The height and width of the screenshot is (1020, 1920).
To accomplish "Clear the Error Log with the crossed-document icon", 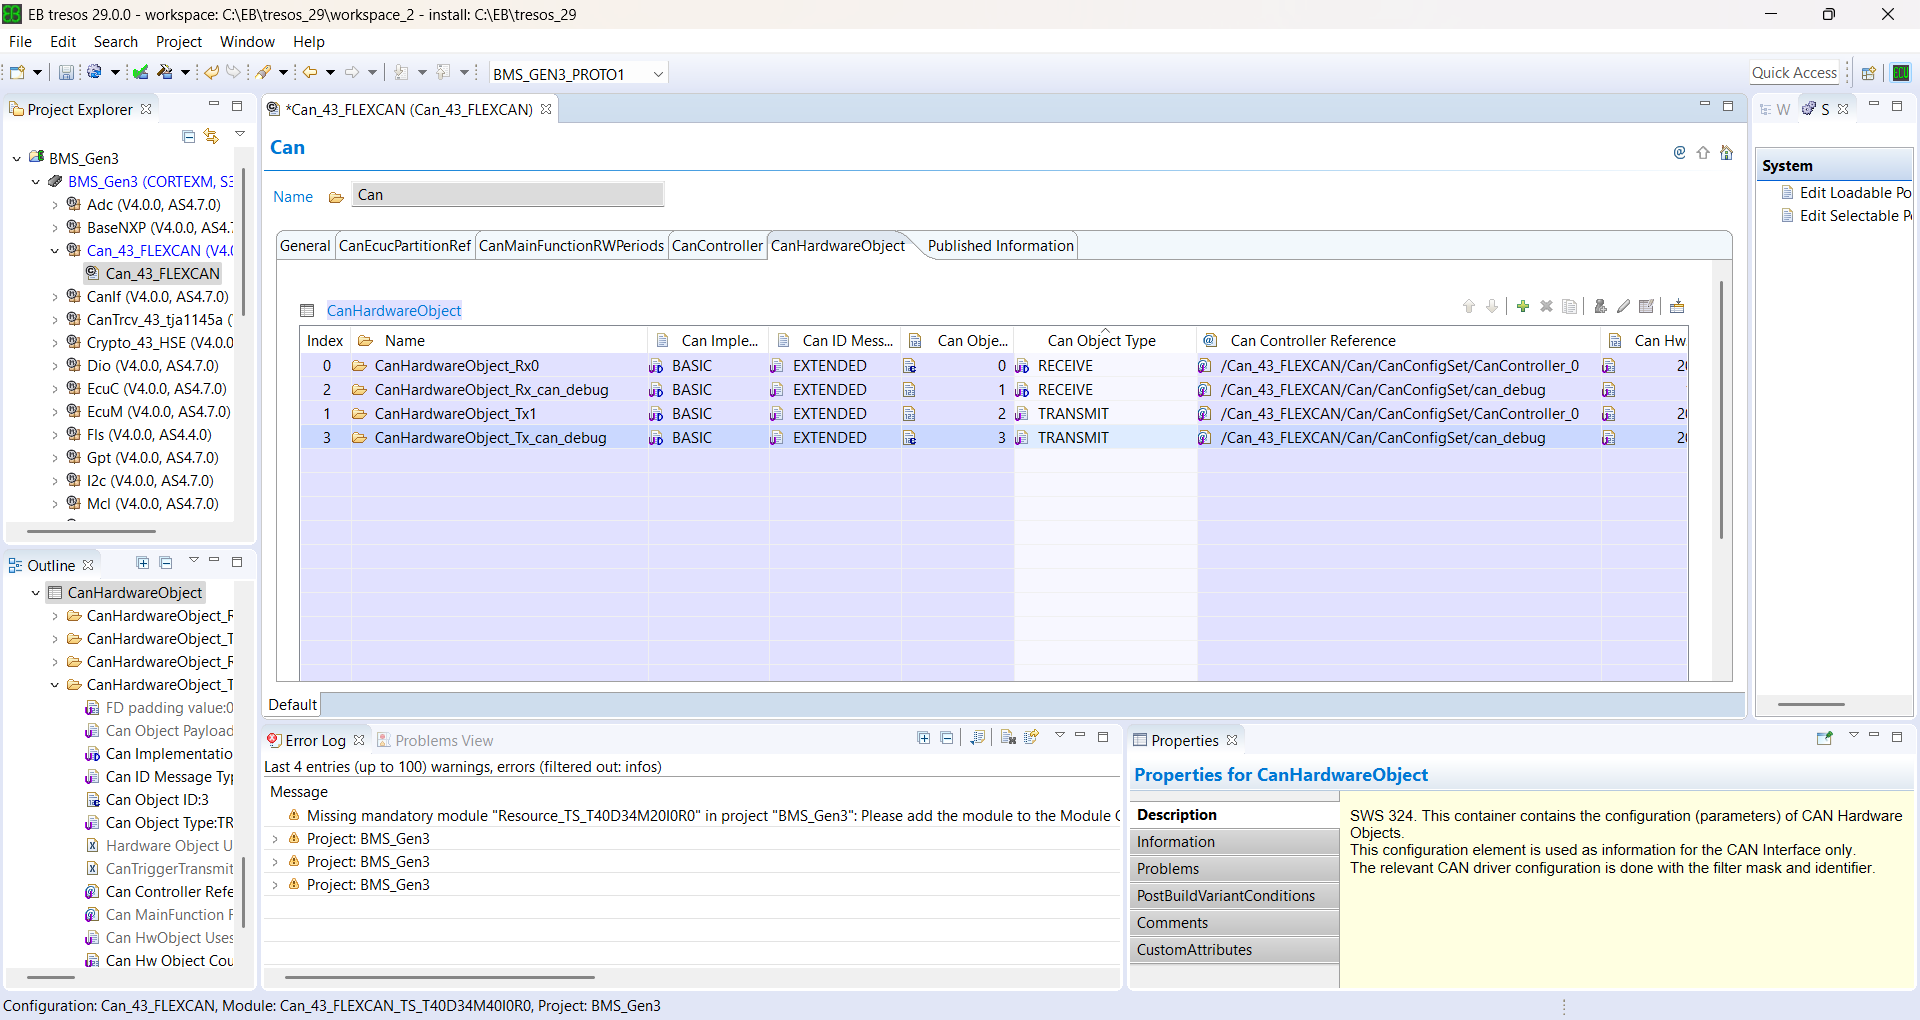I will 1007,738.
